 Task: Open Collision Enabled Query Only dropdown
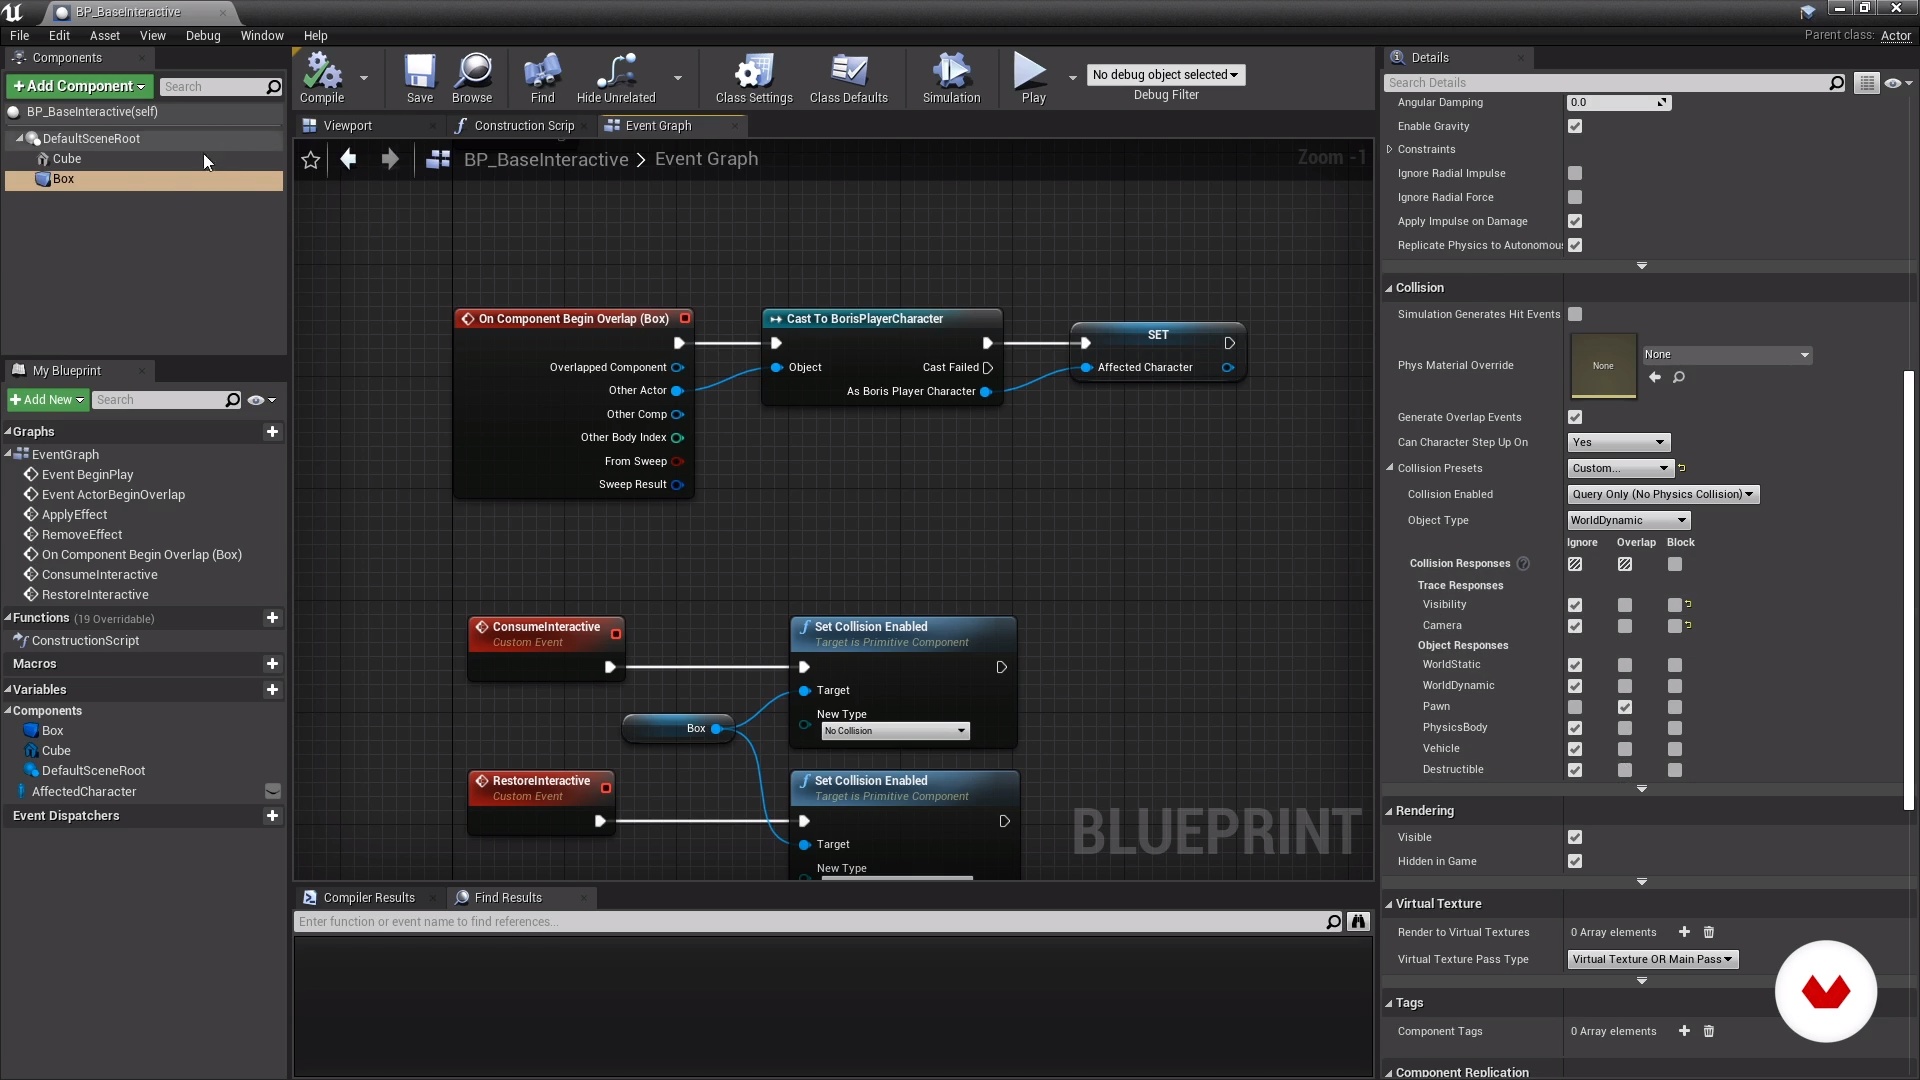[1663, 495]
